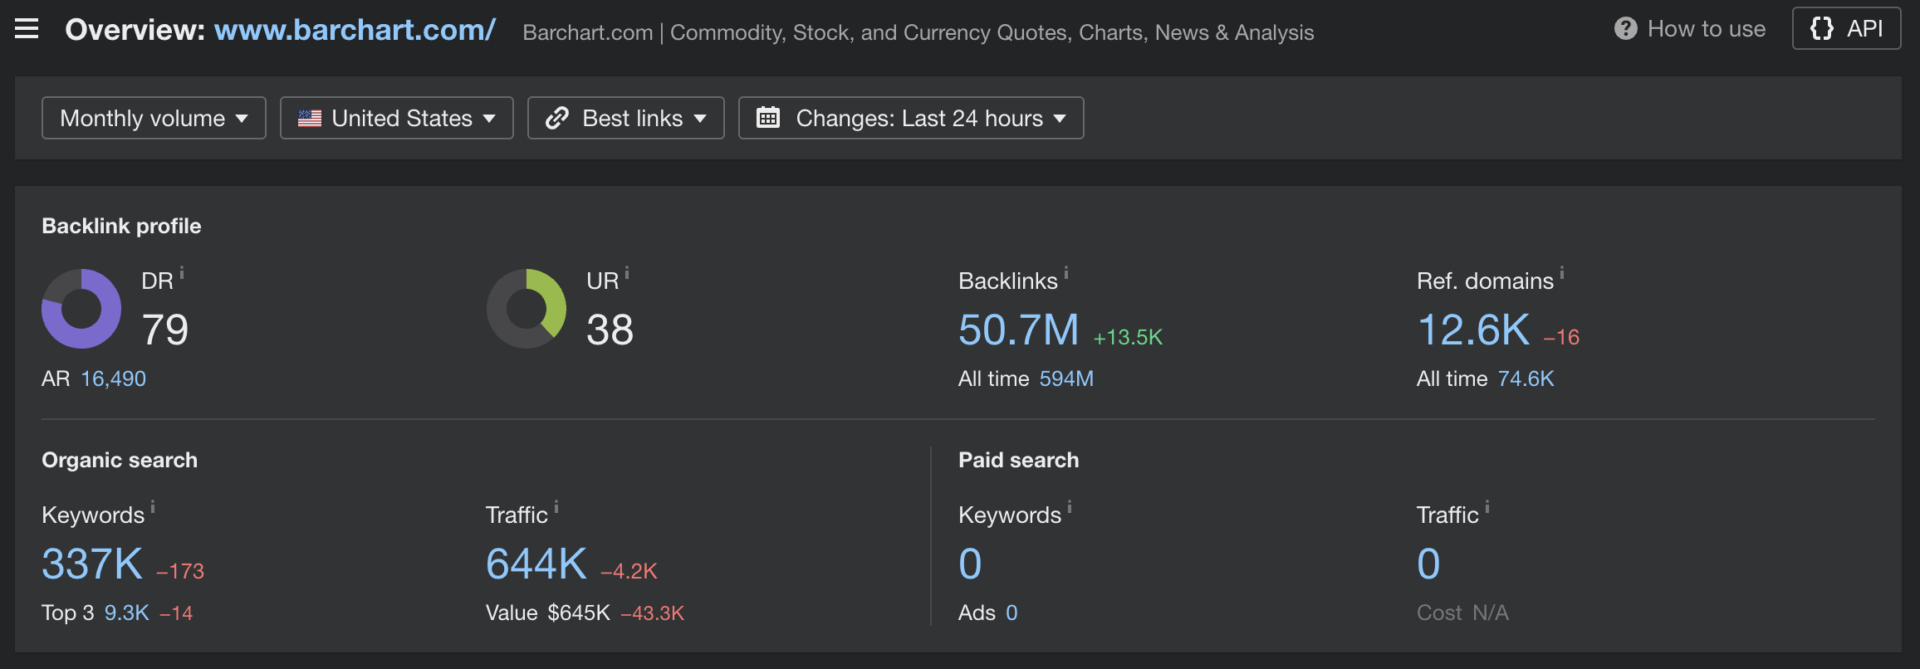Screen dimensions: 1920x669
Task: Click the UR info icon
Action: [627, 273]
